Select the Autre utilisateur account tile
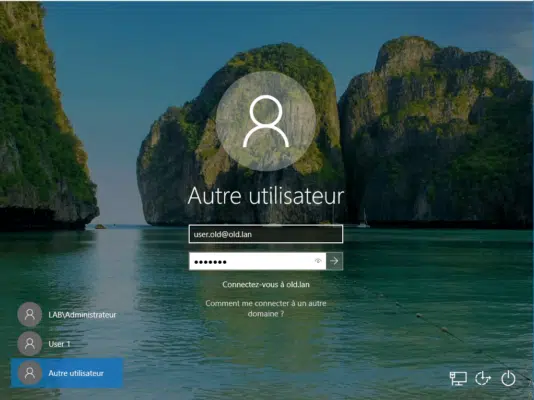This screenshot has width=534, height=400. (67, 373)
